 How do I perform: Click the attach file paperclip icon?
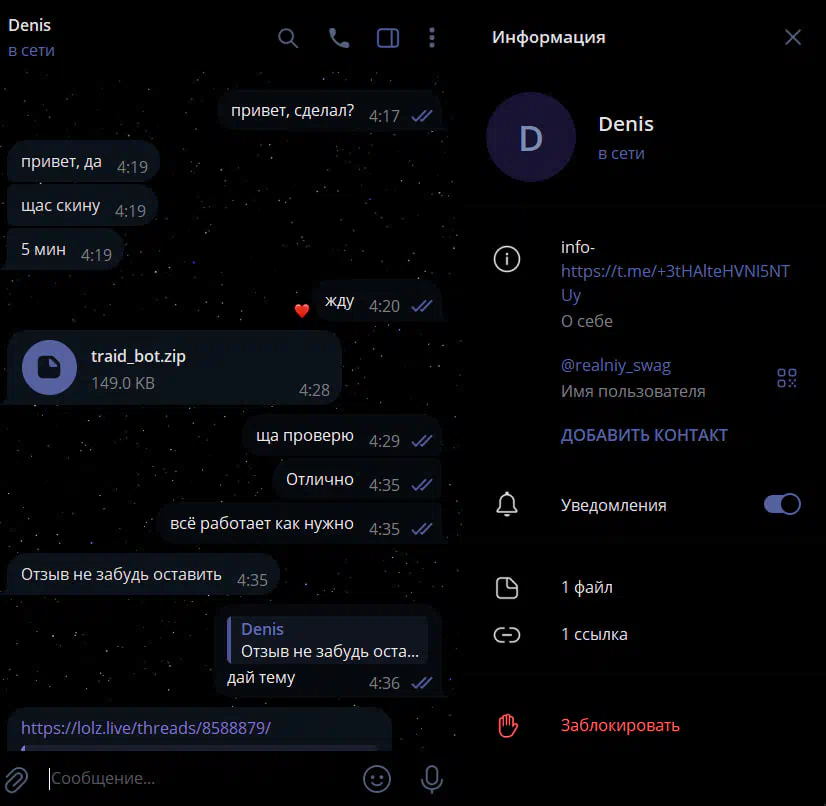[x=16, y=779]
